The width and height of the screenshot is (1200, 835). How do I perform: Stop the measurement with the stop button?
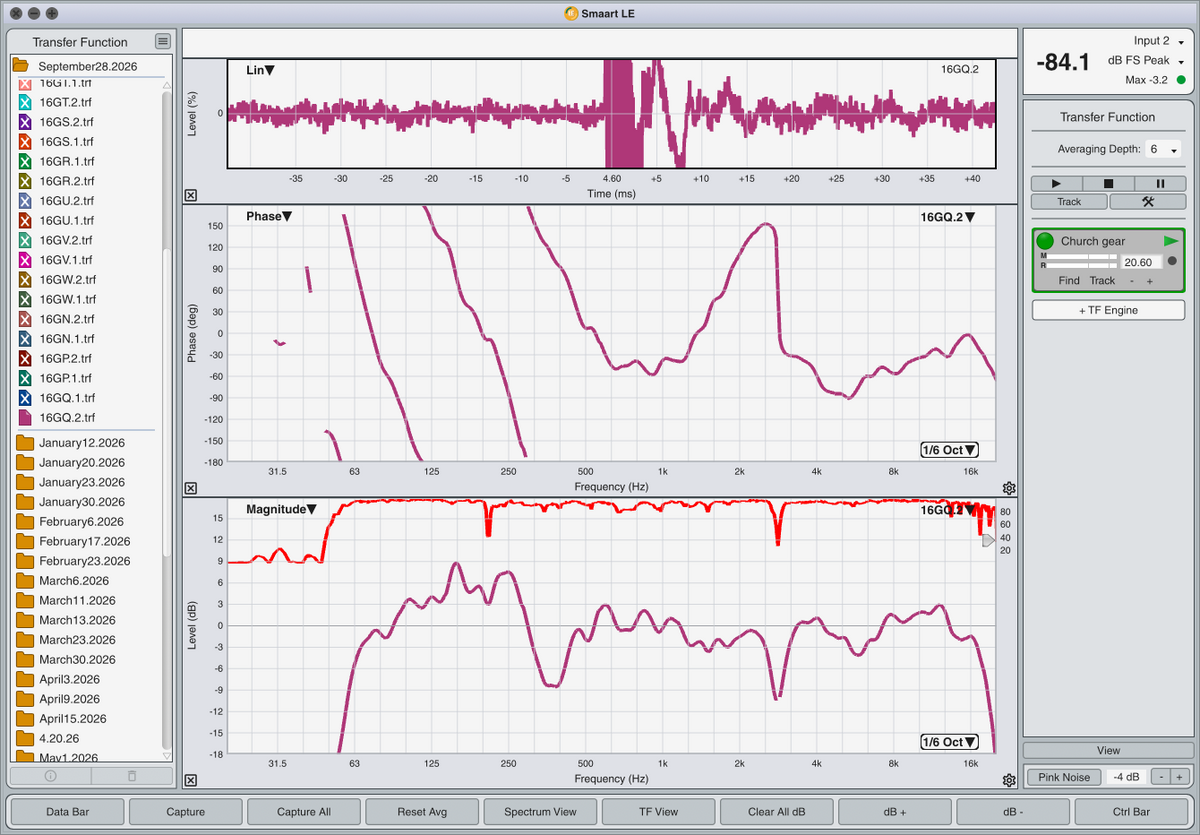click(1108, 183)
